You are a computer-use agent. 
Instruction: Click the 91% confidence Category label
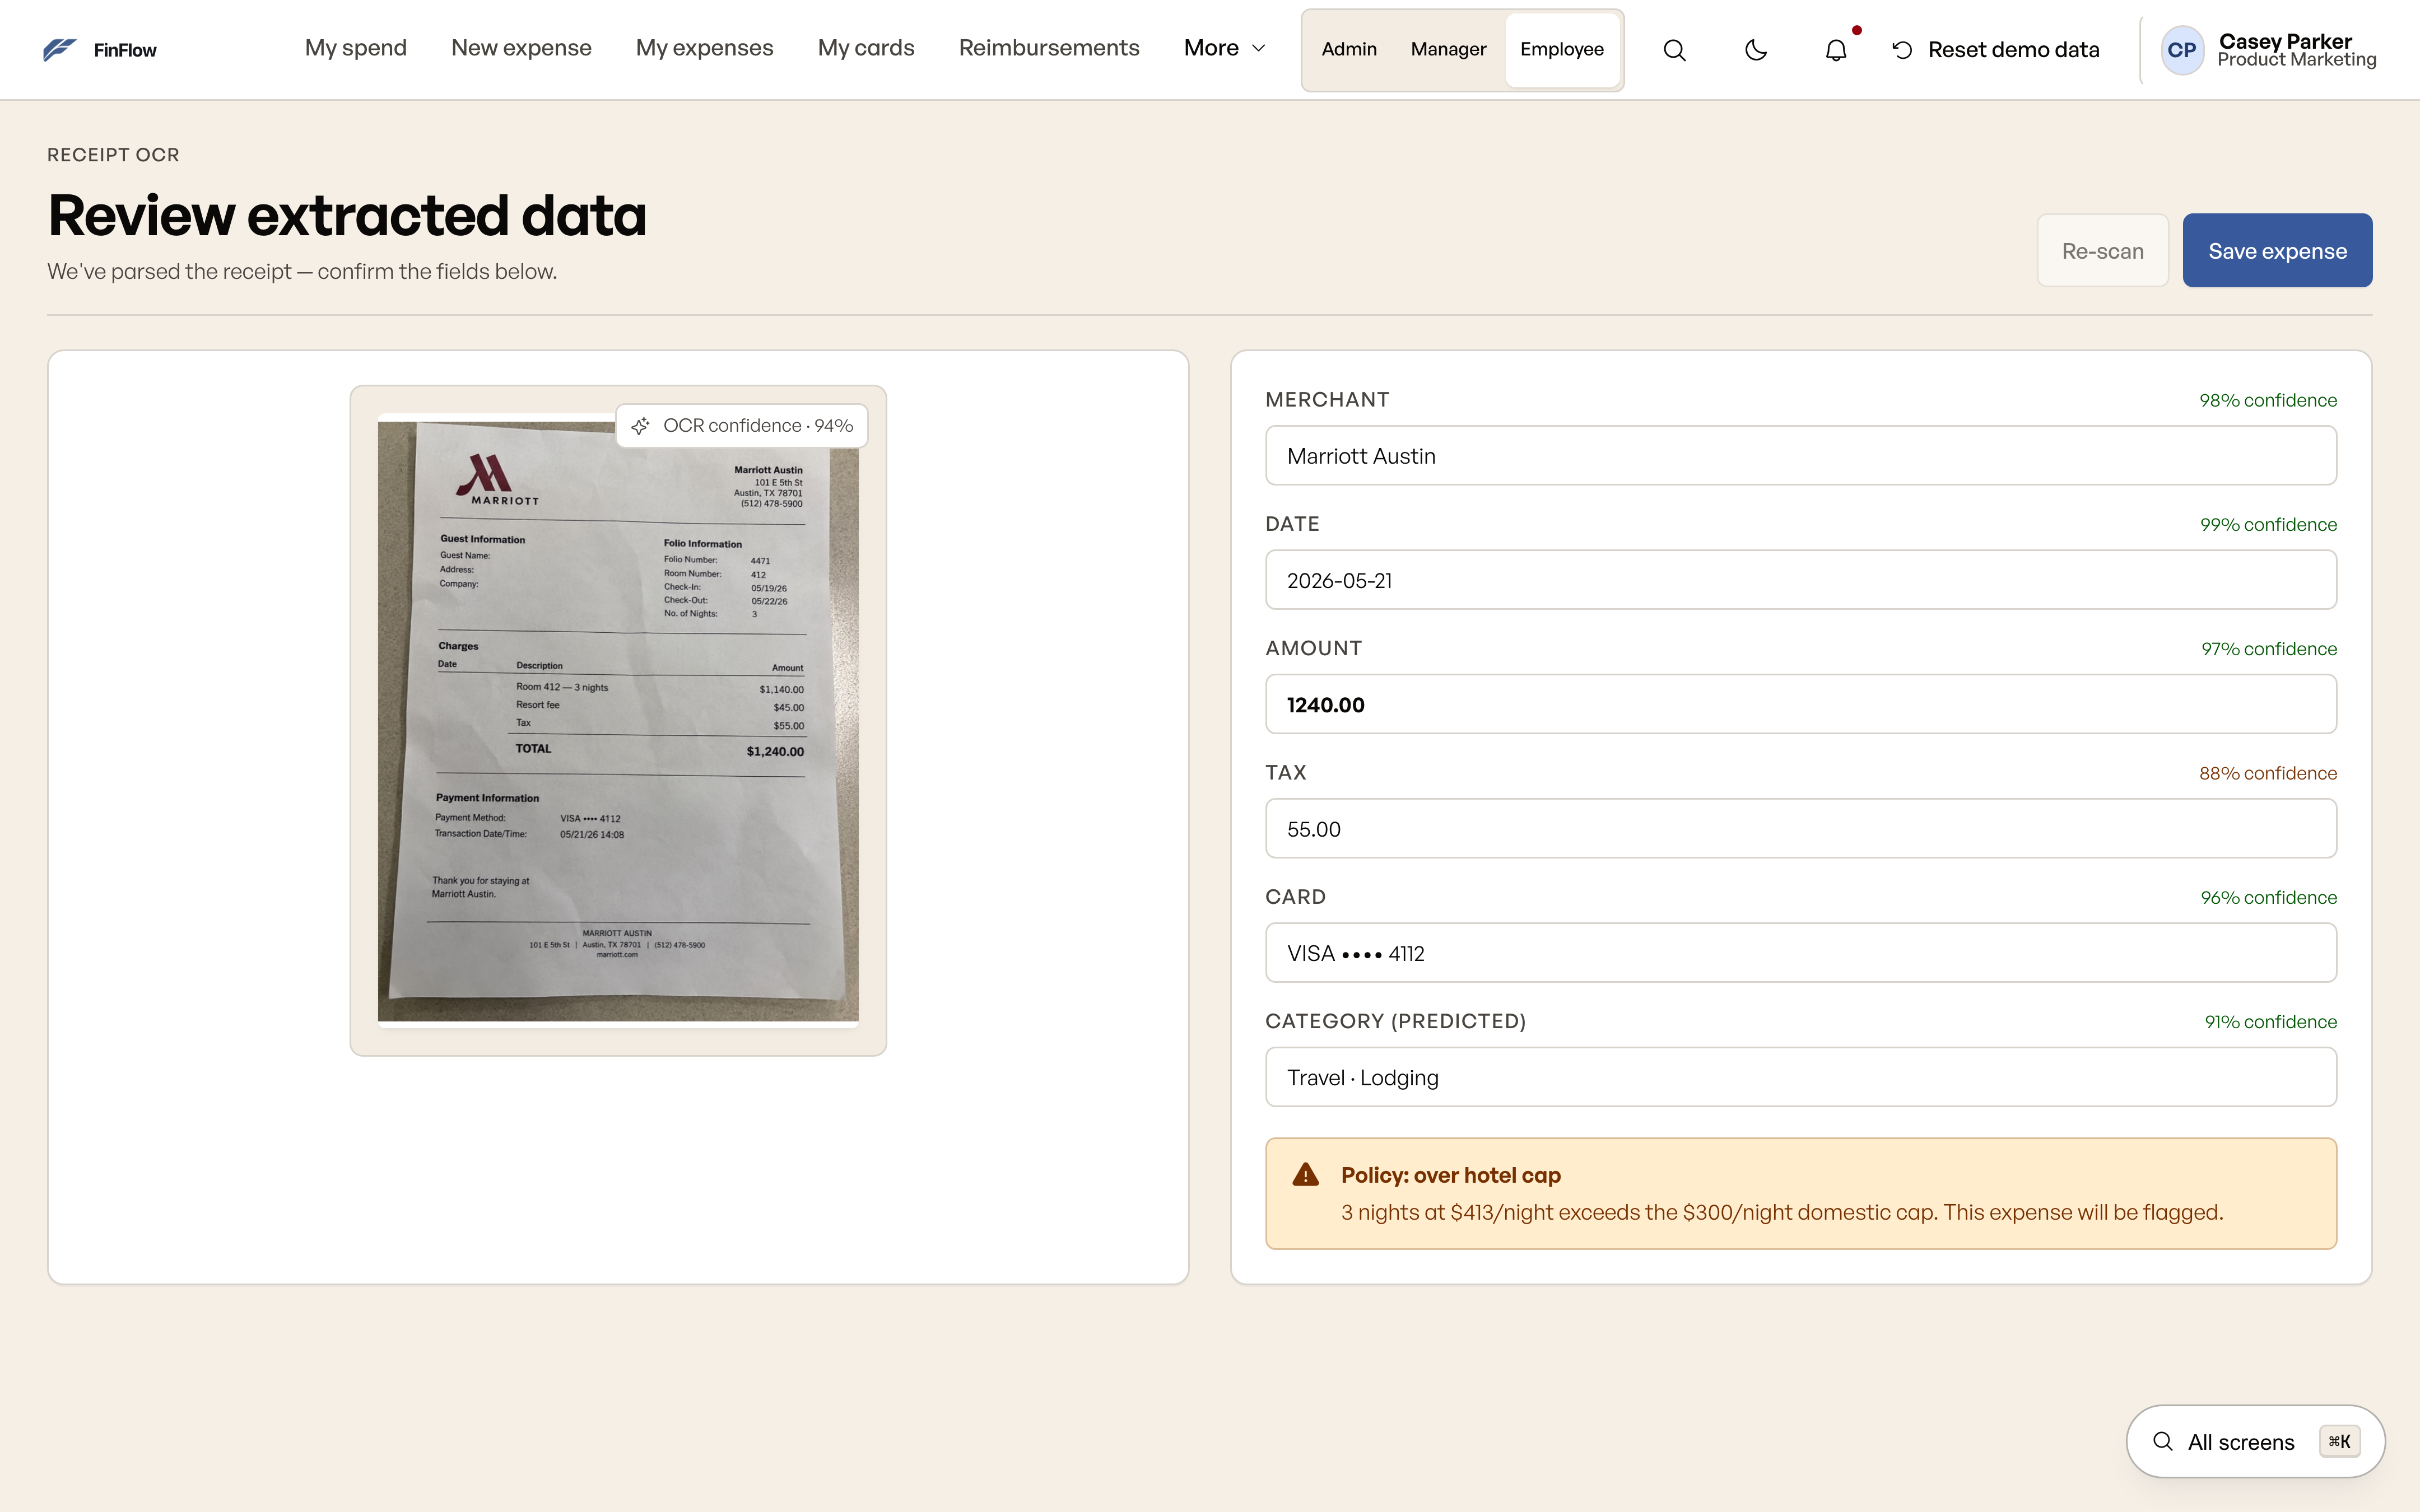[x=2270, y=1022]
